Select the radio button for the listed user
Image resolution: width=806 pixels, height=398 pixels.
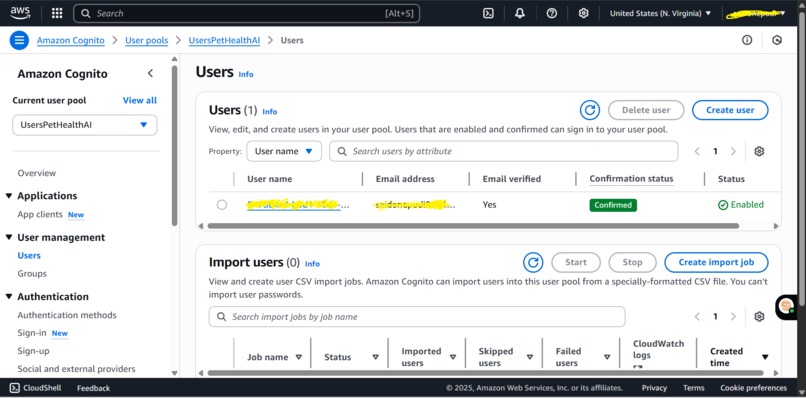222,205
